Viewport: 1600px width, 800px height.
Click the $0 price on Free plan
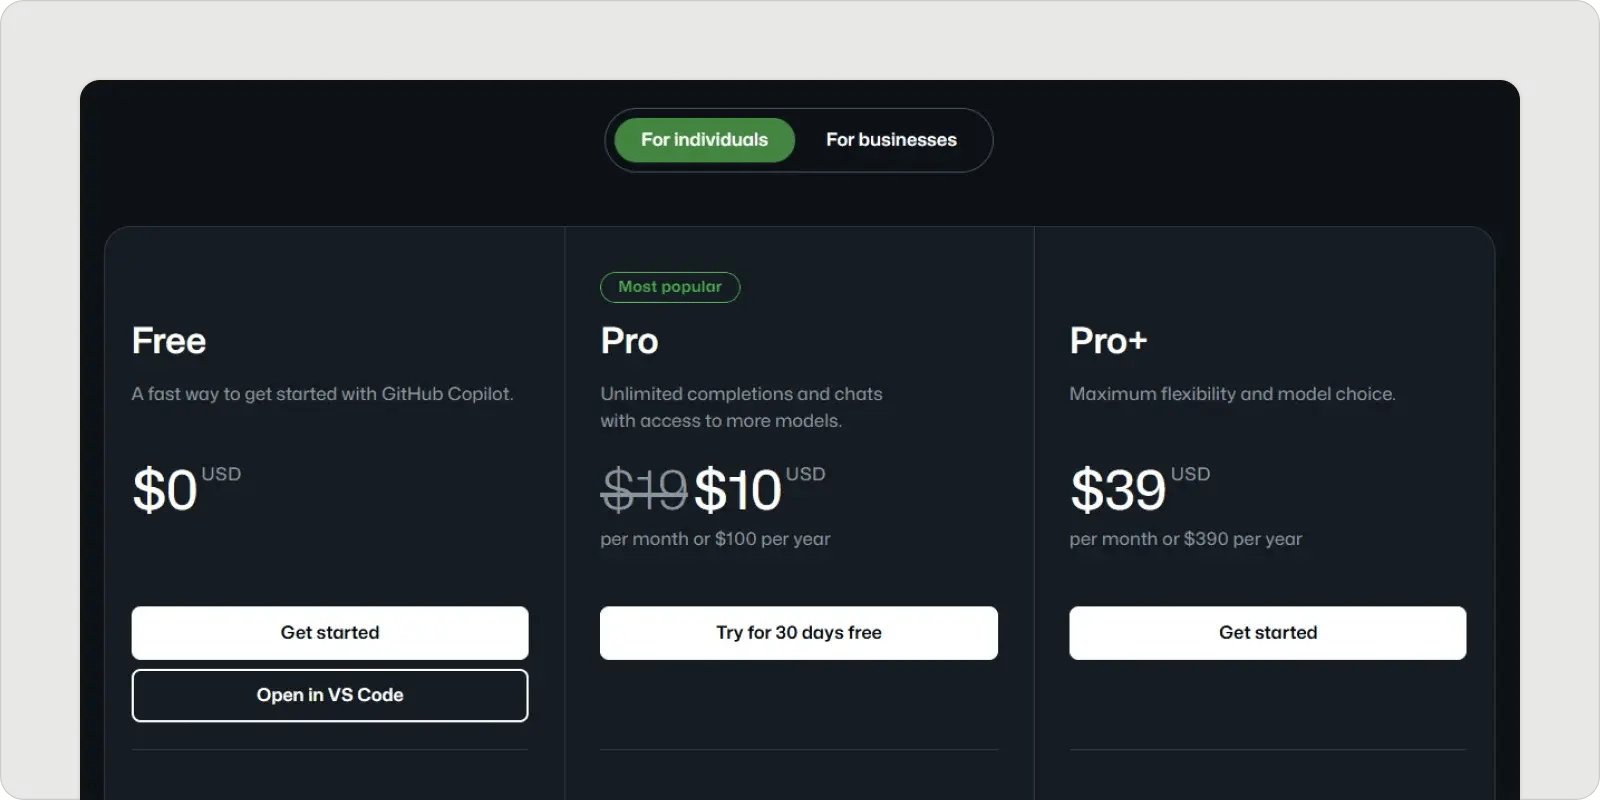165,490
